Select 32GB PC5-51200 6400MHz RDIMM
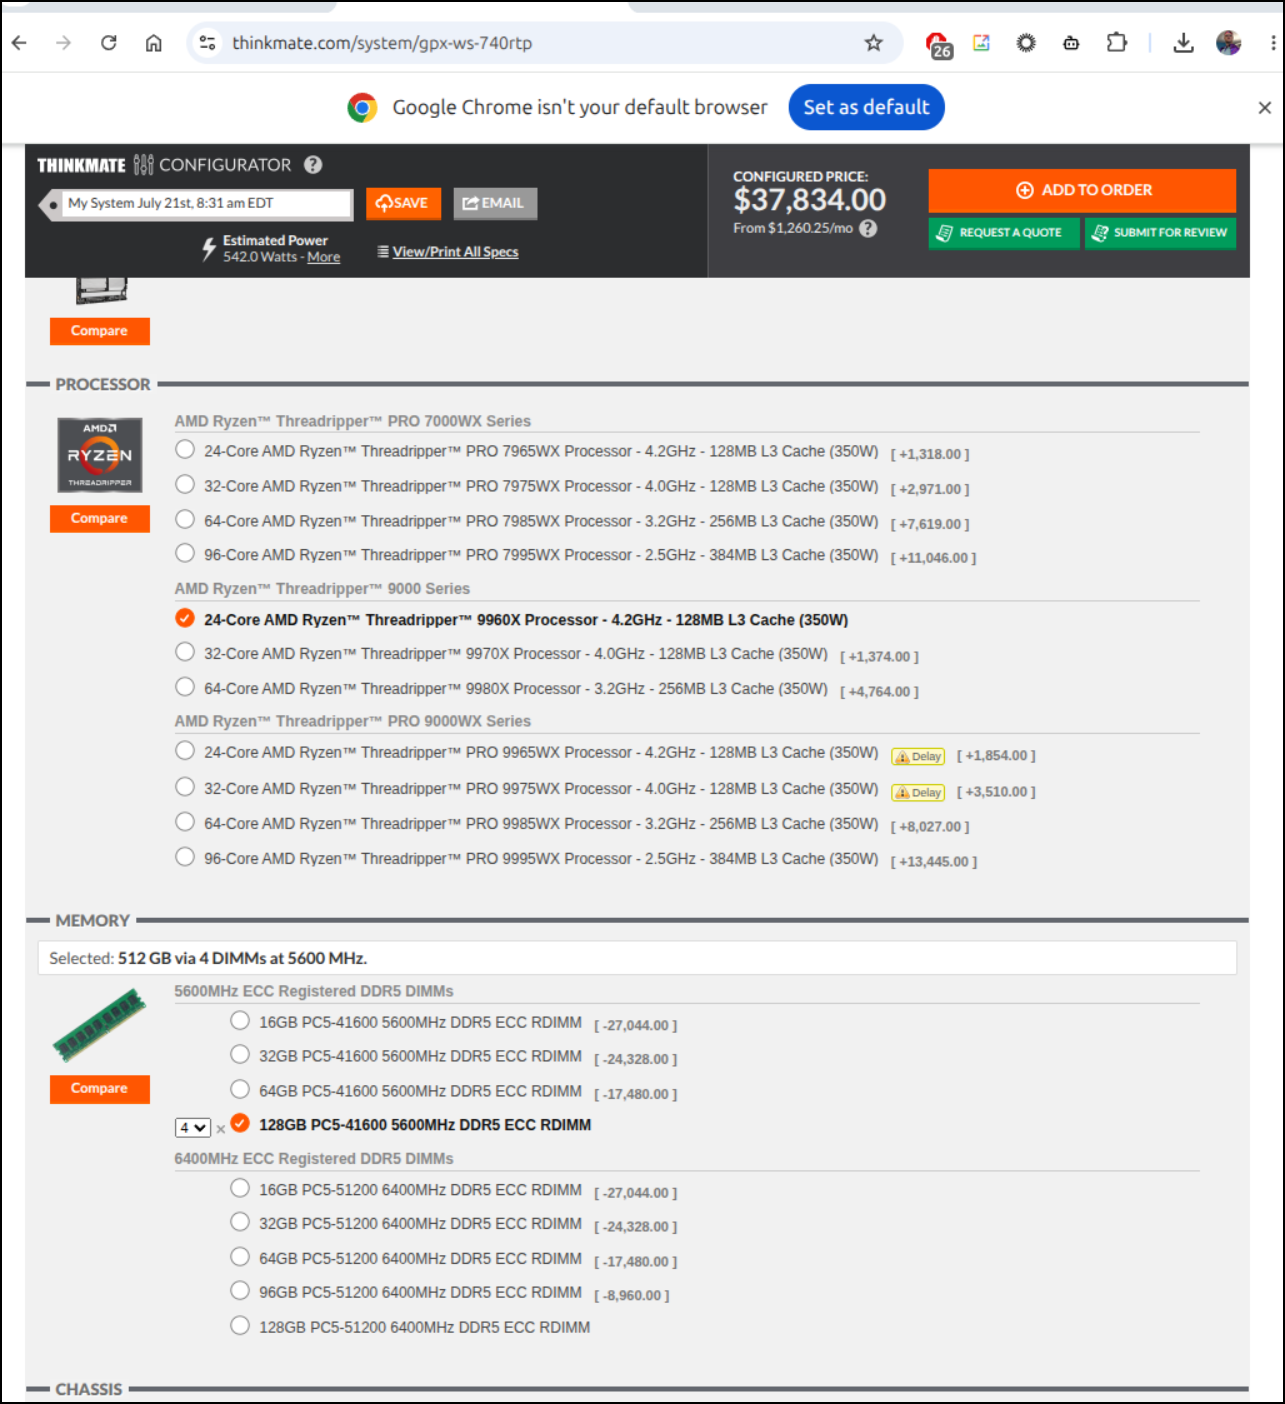The height and width of the screenshot is (1404, 1285). (x=240, y=1223)
